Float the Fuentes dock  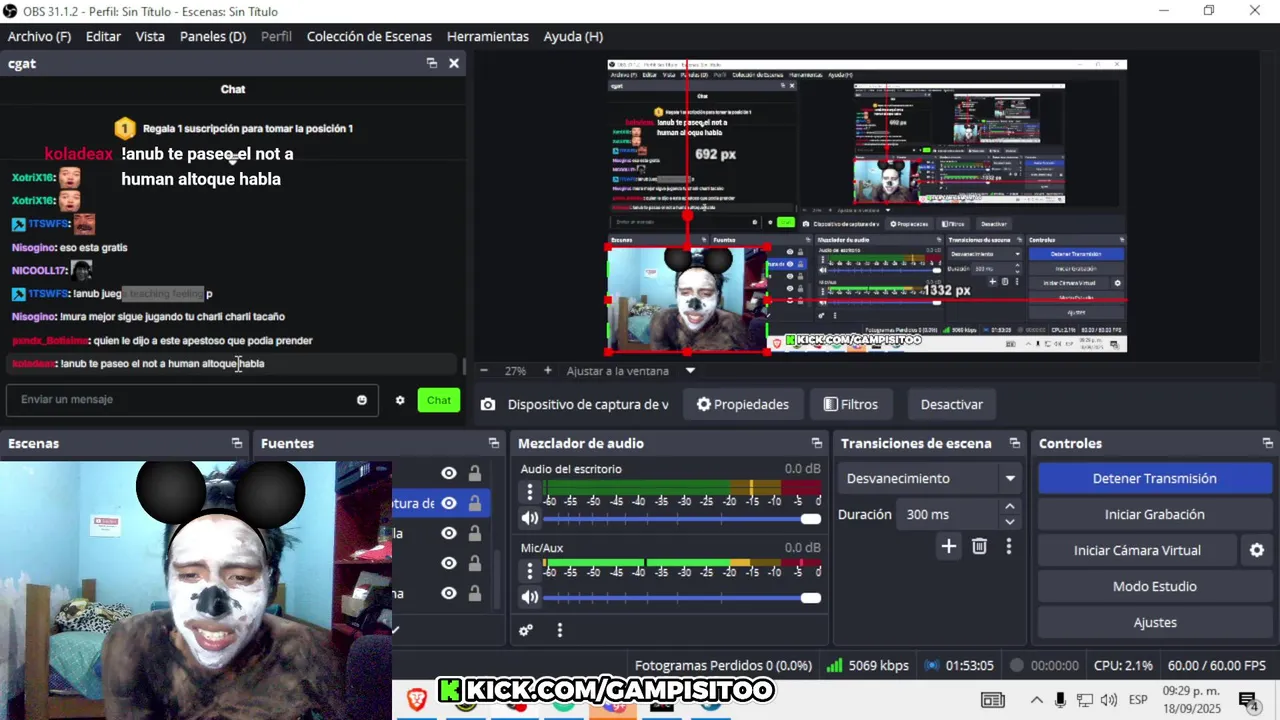point(494,443)
